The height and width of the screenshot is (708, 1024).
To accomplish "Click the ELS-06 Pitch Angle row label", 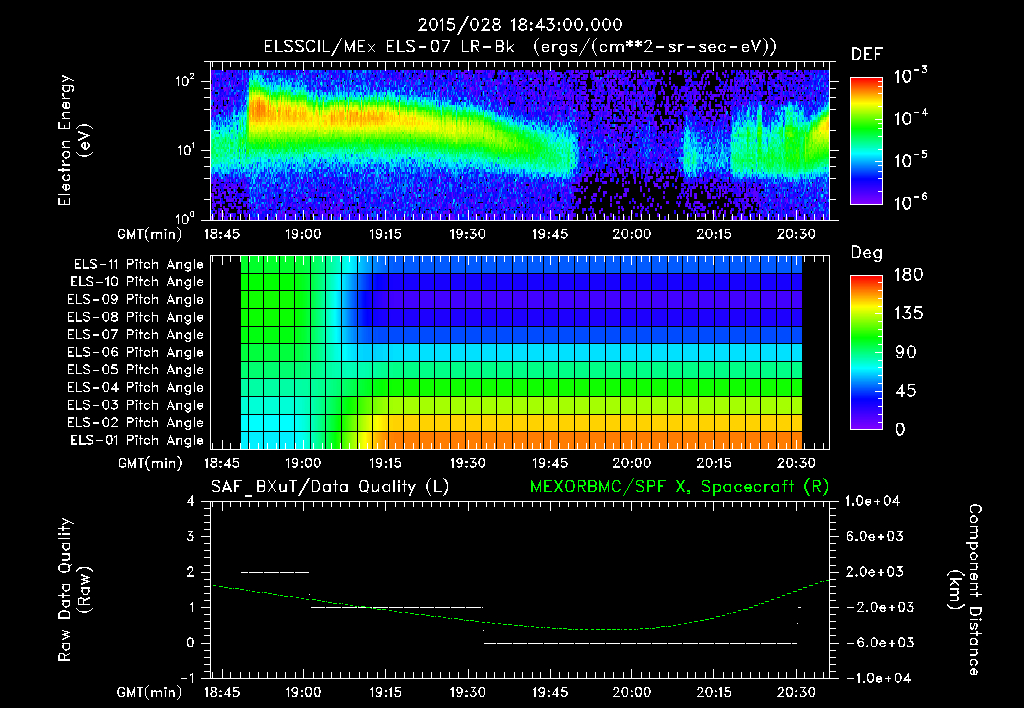I will tap(136, 352).
